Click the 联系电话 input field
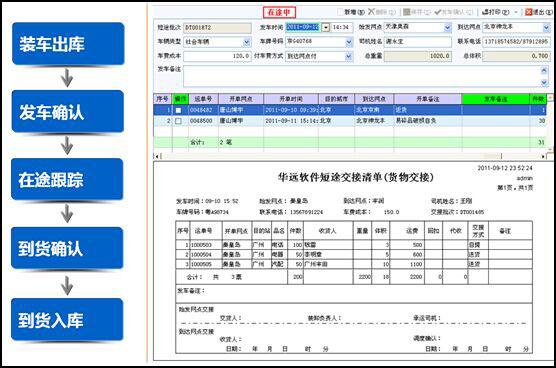 pos(516,42)
